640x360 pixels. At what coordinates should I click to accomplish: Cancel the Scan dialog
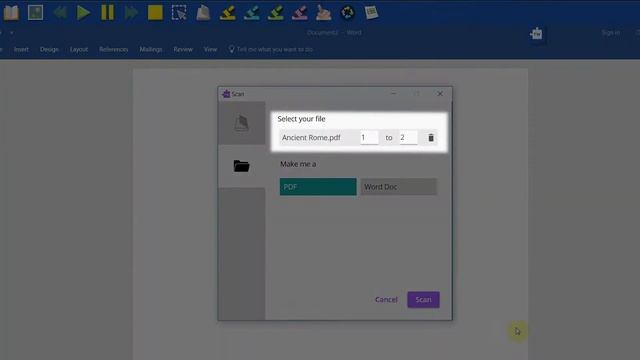click(x=386, y=300)
